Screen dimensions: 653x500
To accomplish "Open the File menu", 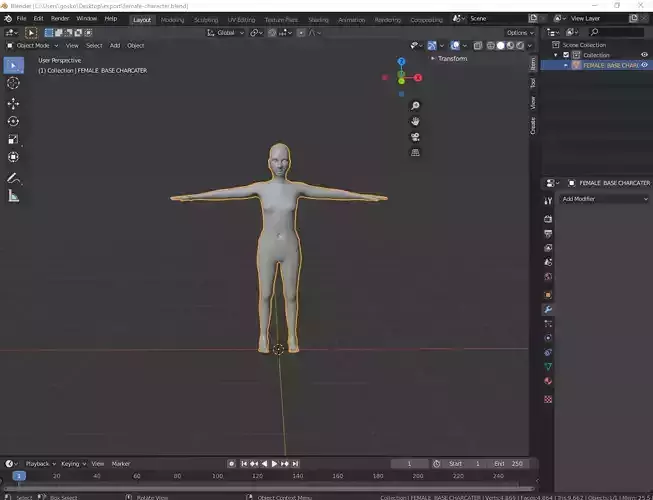I will click(21, 19).
